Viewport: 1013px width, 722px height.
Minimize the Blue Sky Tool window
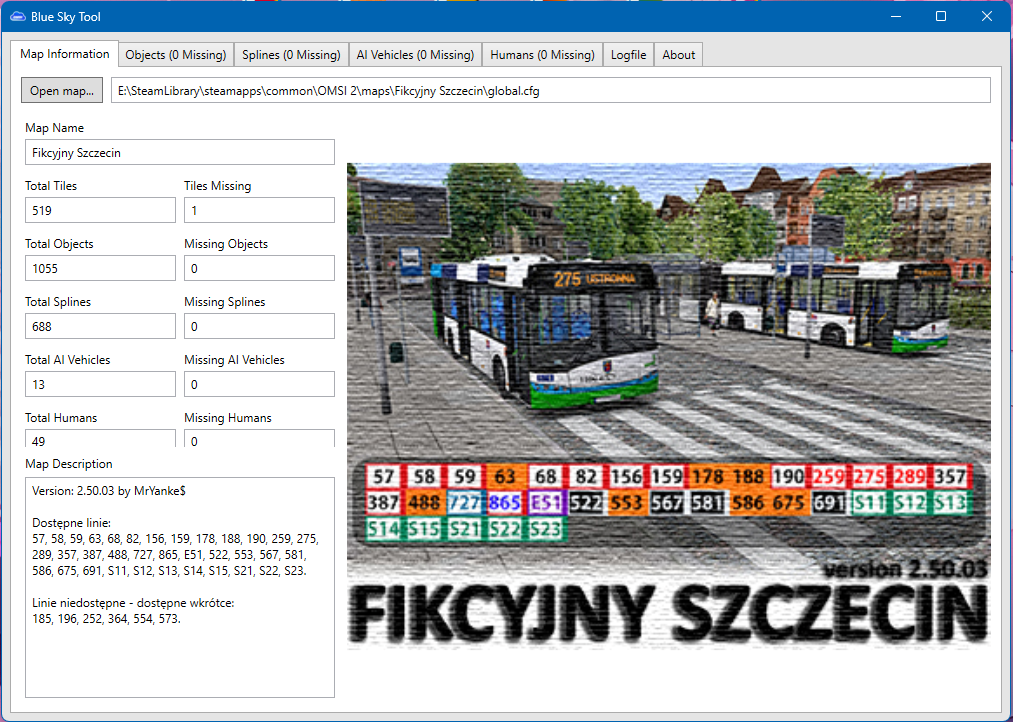pos(895,17)
